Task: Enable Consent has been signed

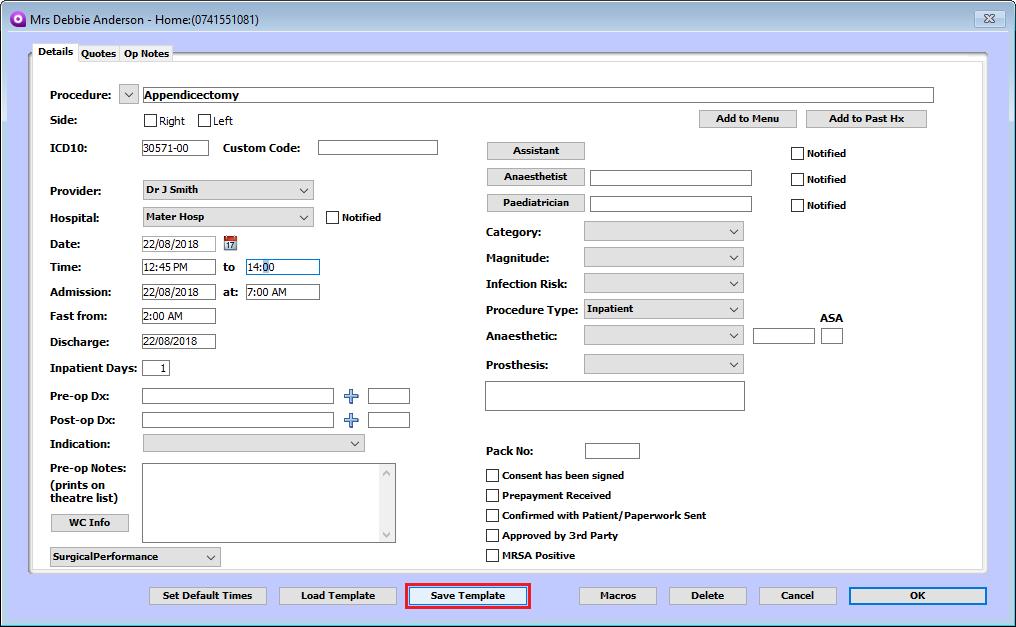Action: tap(492, 475)
